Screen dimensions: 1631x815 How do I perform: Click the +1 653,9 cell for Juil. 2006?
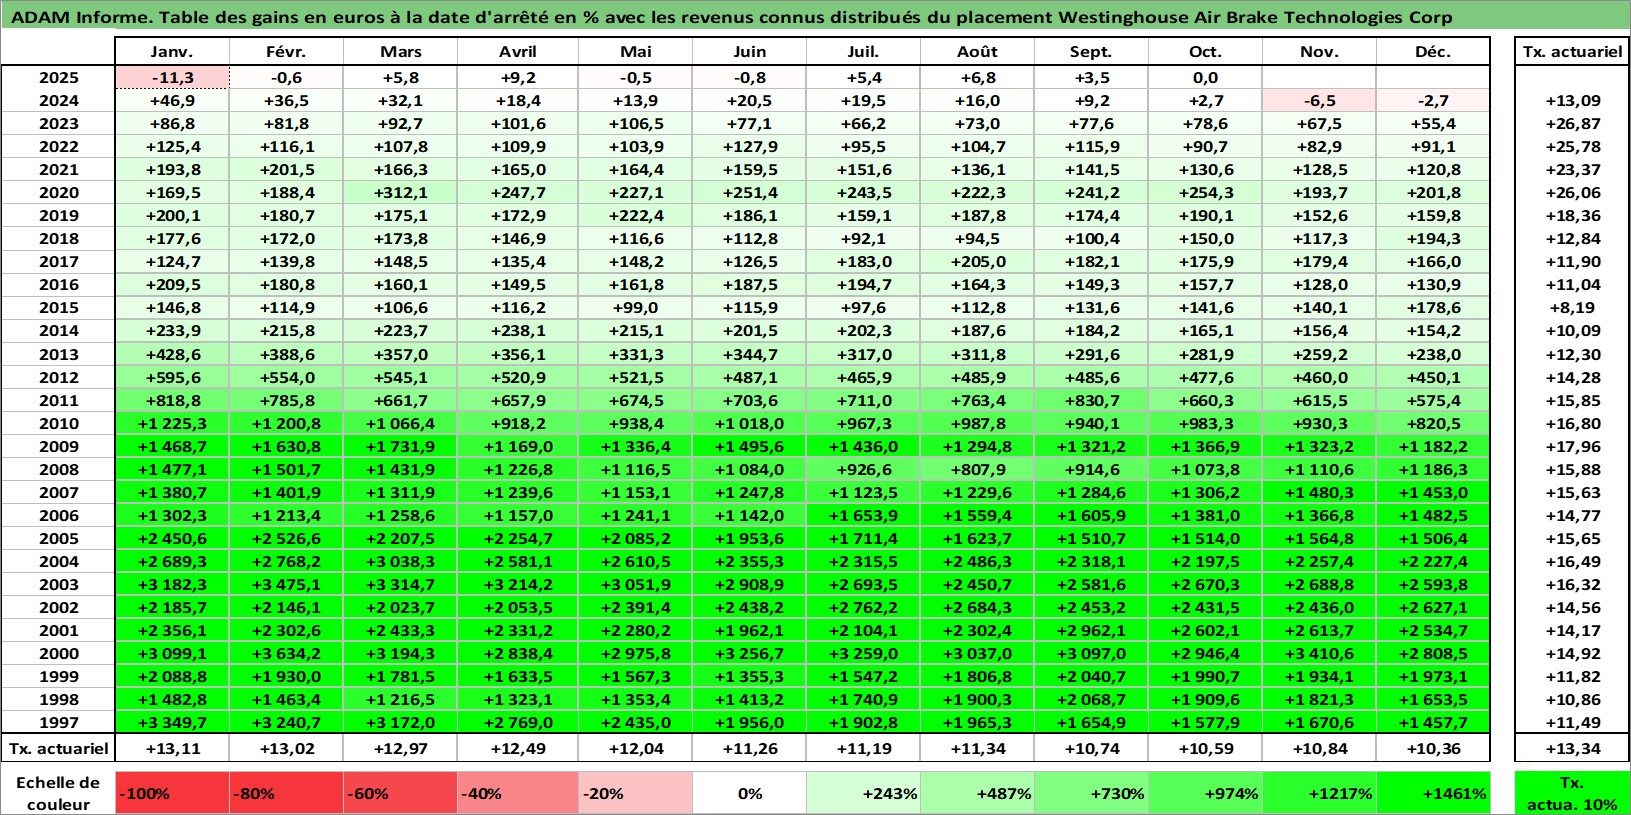[863, 515]
